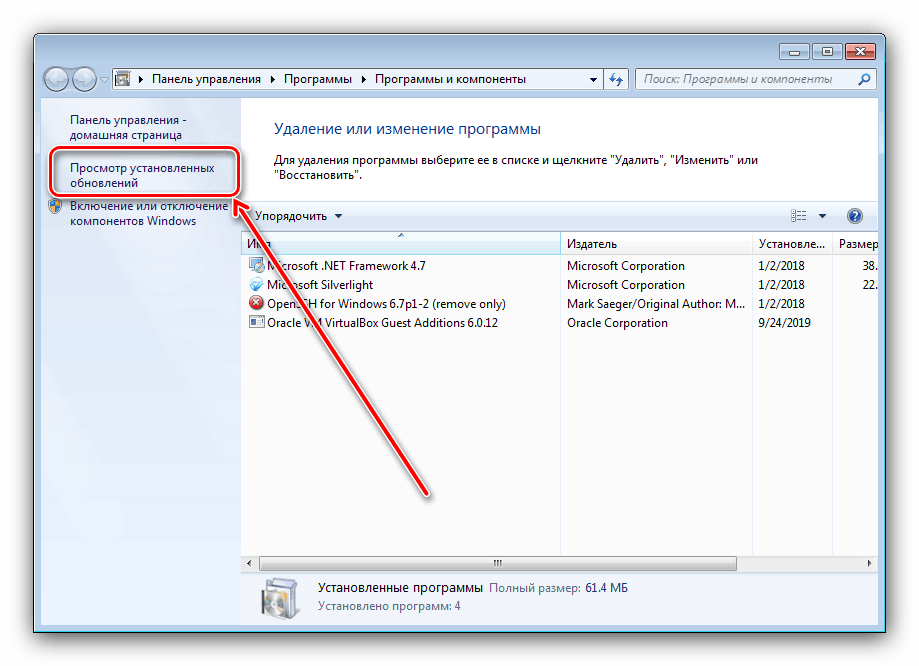The image size is (919, 666).
Task: Click 'Oracle Corporation' publisher cell
Action: click(x=617, y=323)
